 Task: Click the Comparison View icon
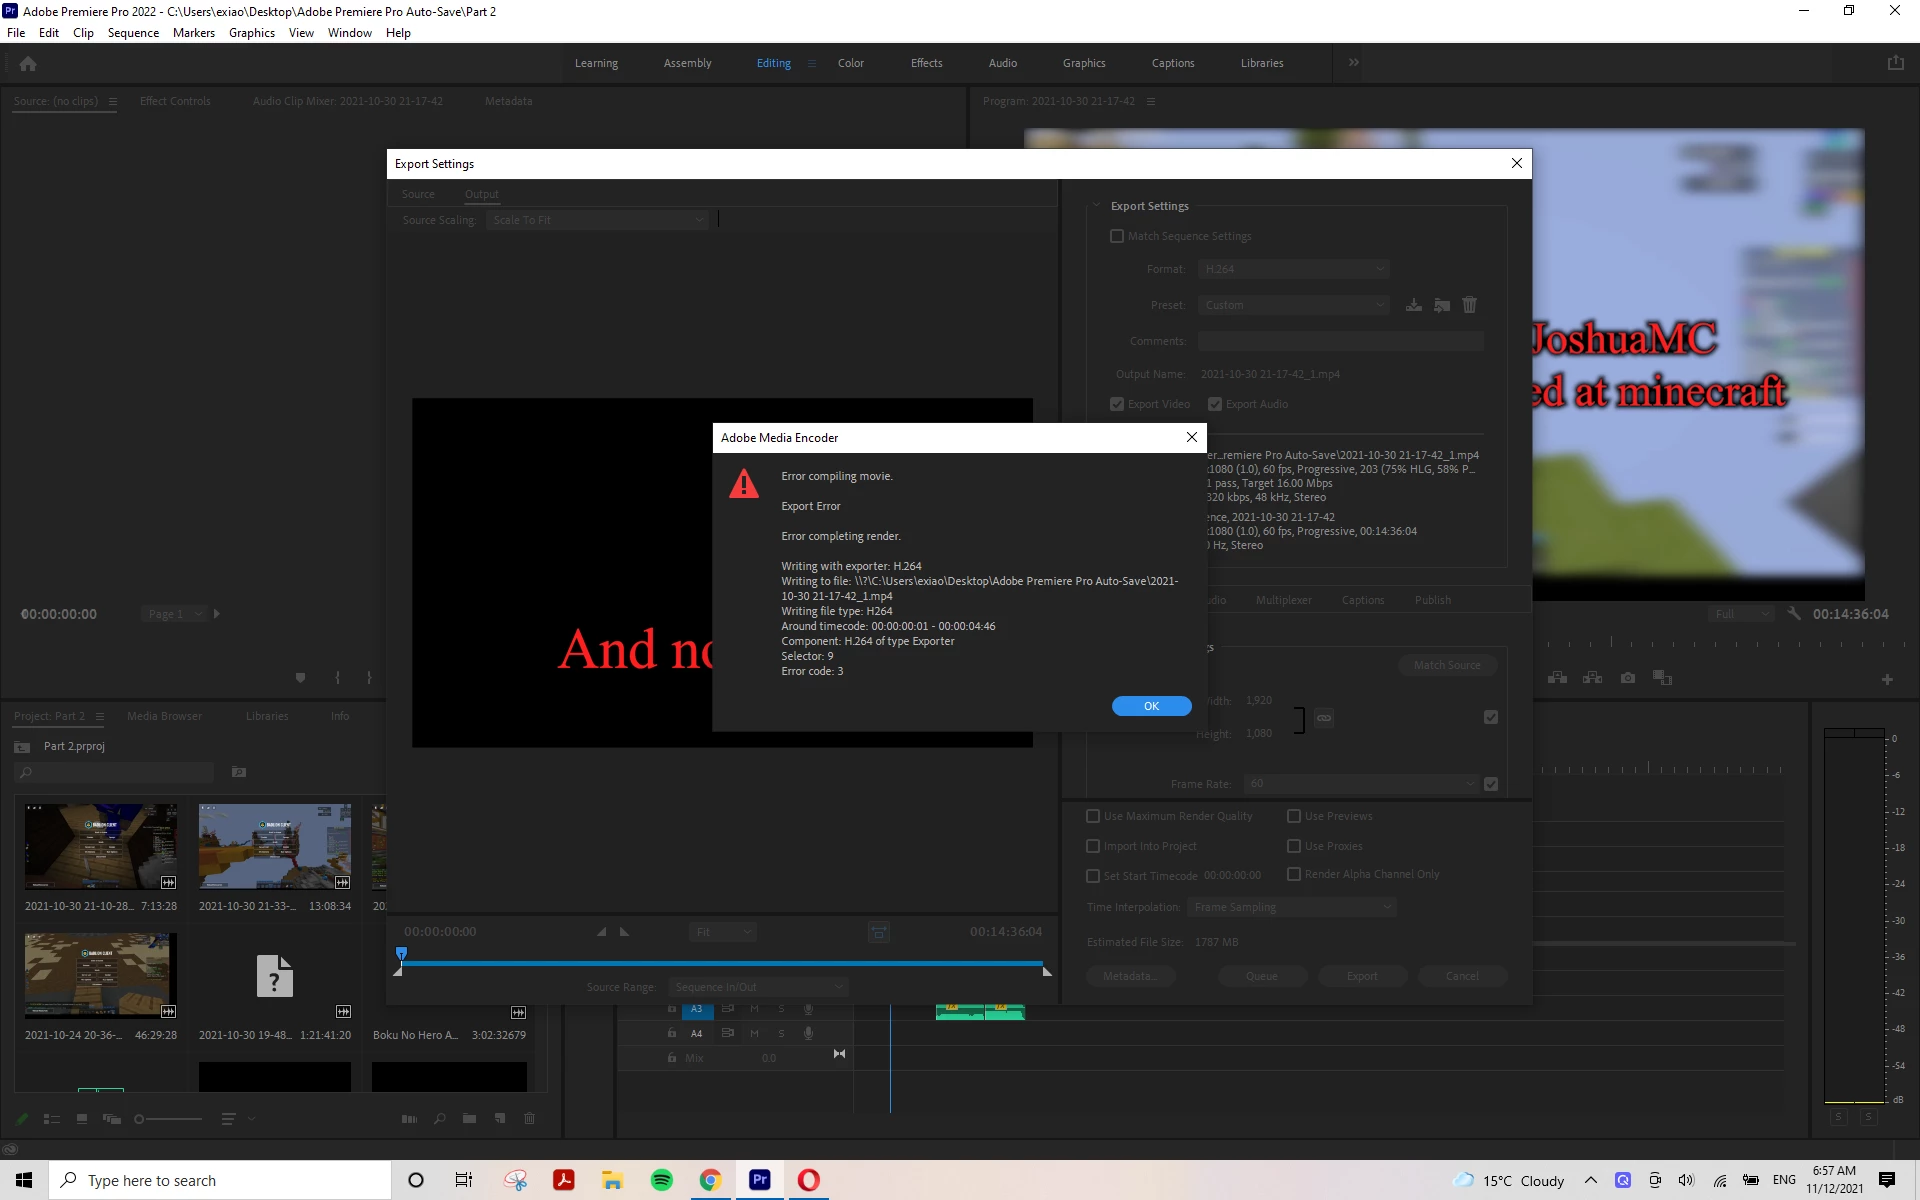[1662, 678]
